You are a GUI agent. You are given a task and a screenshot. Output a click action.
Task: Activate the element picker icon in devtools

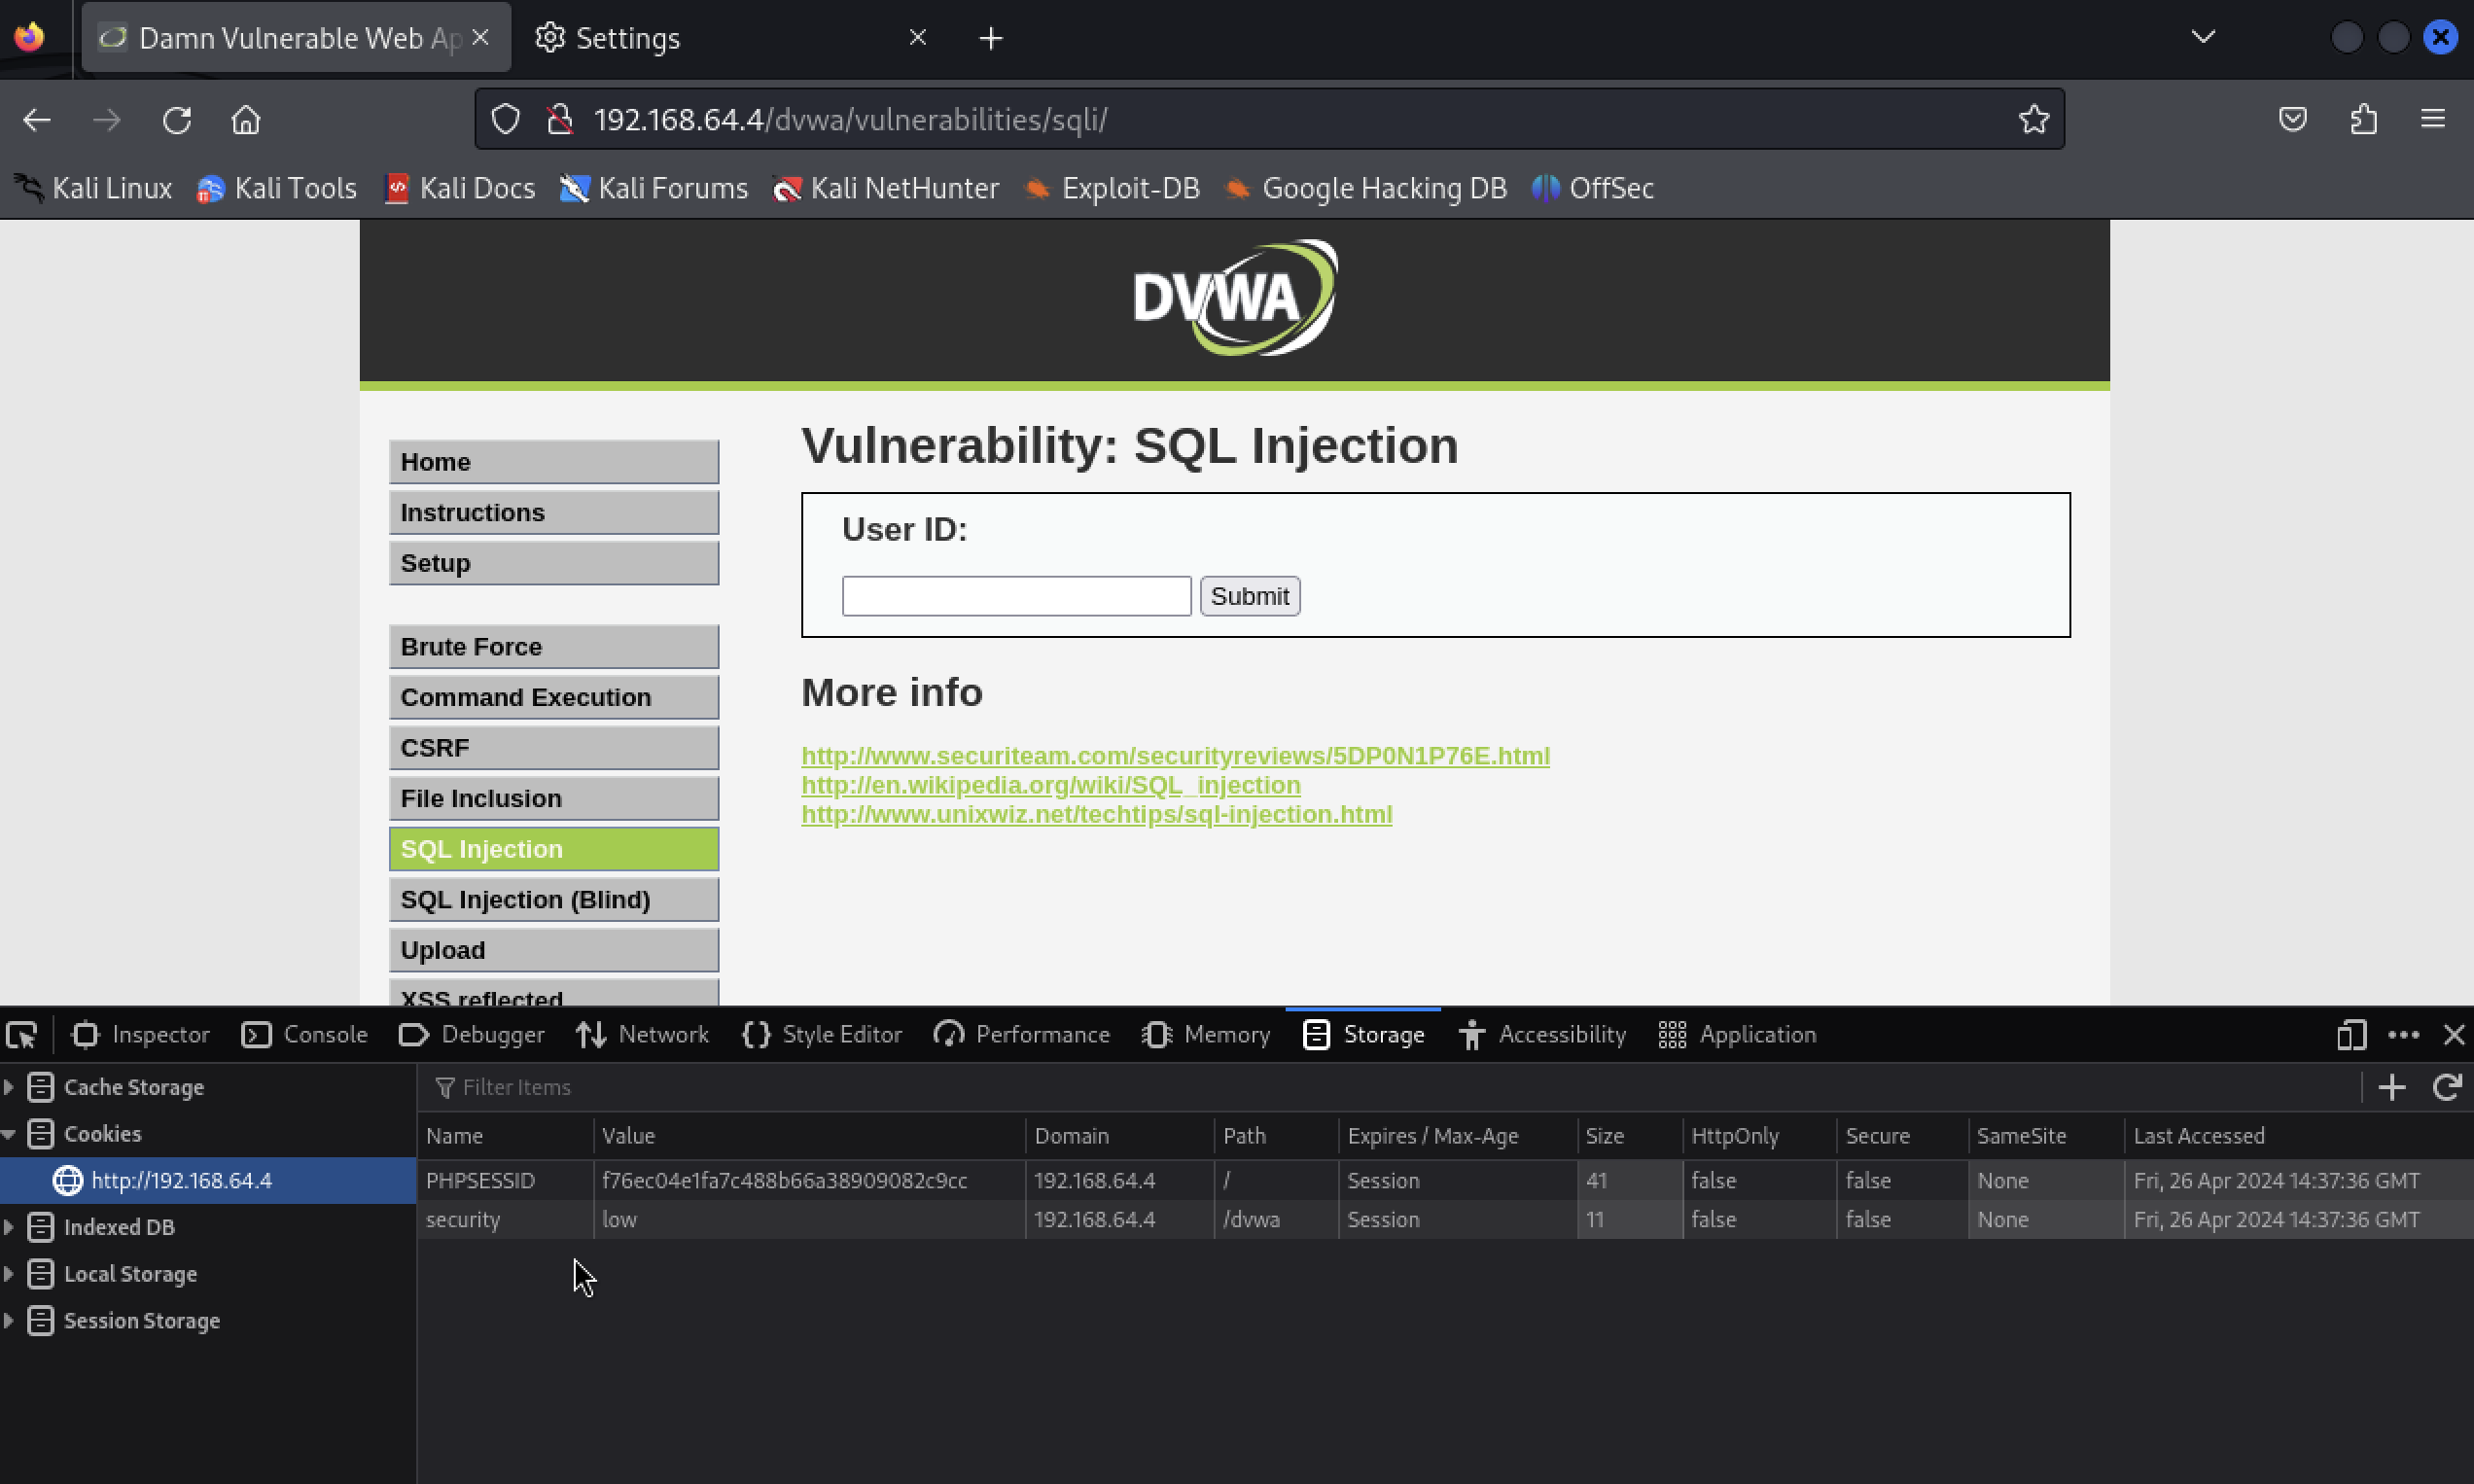pyautogui.click(x=22, y=1035)
